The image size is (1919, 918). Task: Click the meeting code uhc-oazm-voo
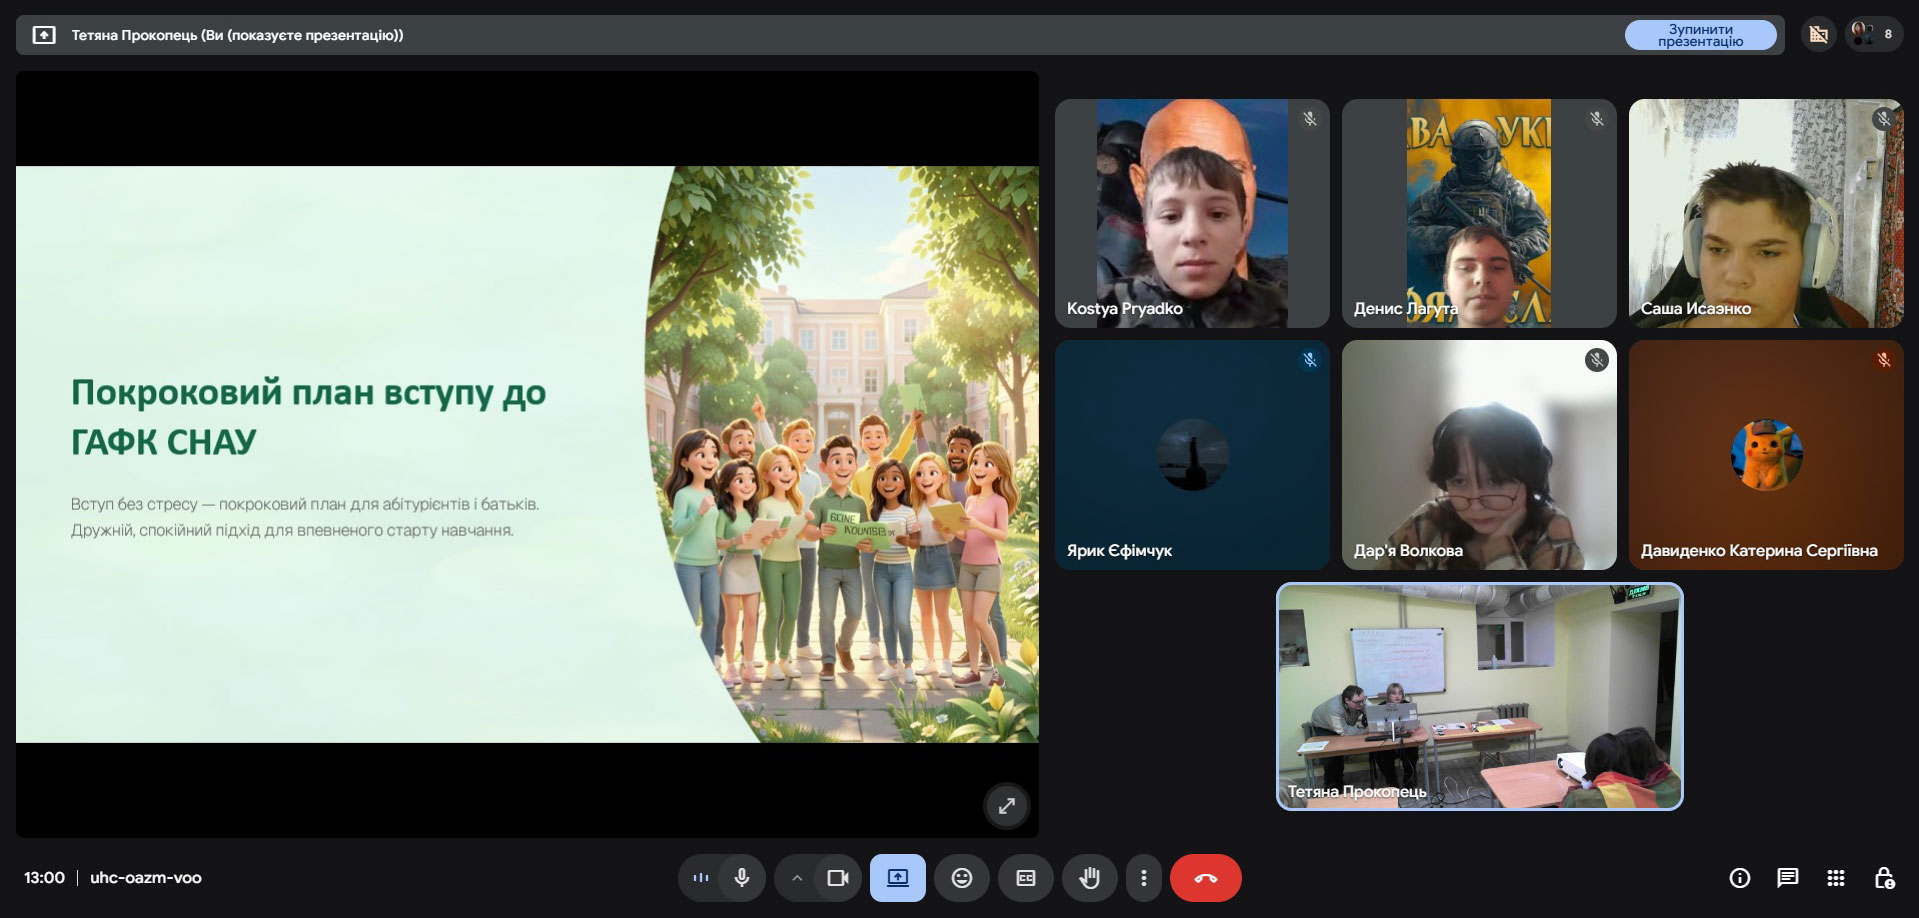pyautogui.click(x=146, y=878)
